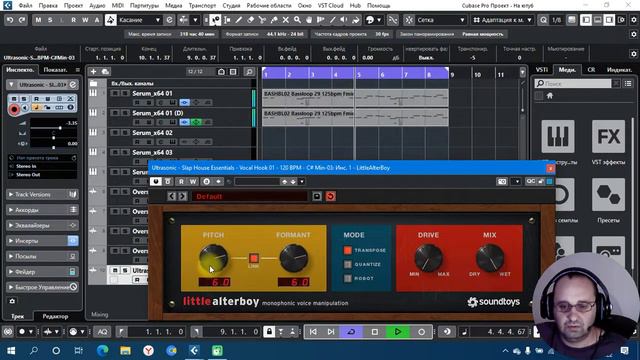Open the Файл menu
The width and height of the screenshot is (640, 360).
pyautogui.click(x=25, y=5)
